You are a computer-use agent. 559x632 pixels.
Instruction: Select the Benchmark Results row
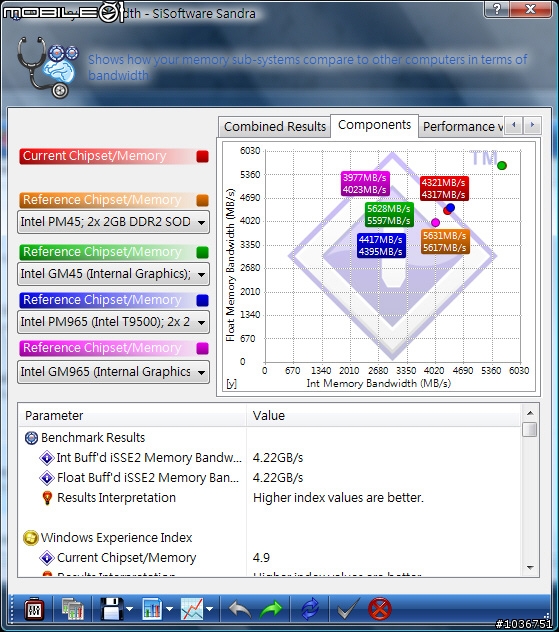click(x=269, y=438)
